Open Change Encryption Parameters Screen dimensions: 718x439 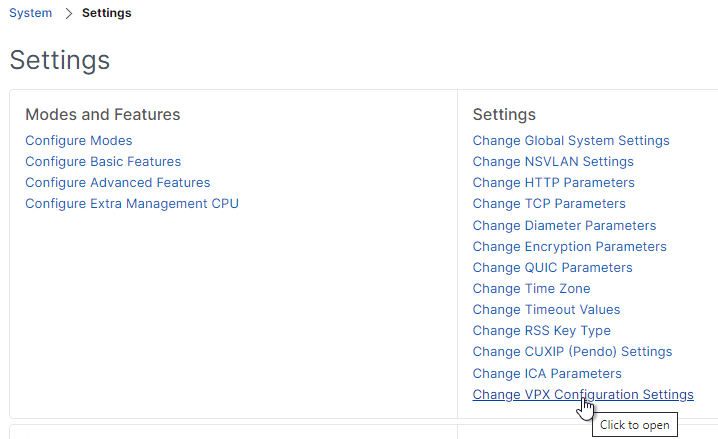tap(570, 247)
